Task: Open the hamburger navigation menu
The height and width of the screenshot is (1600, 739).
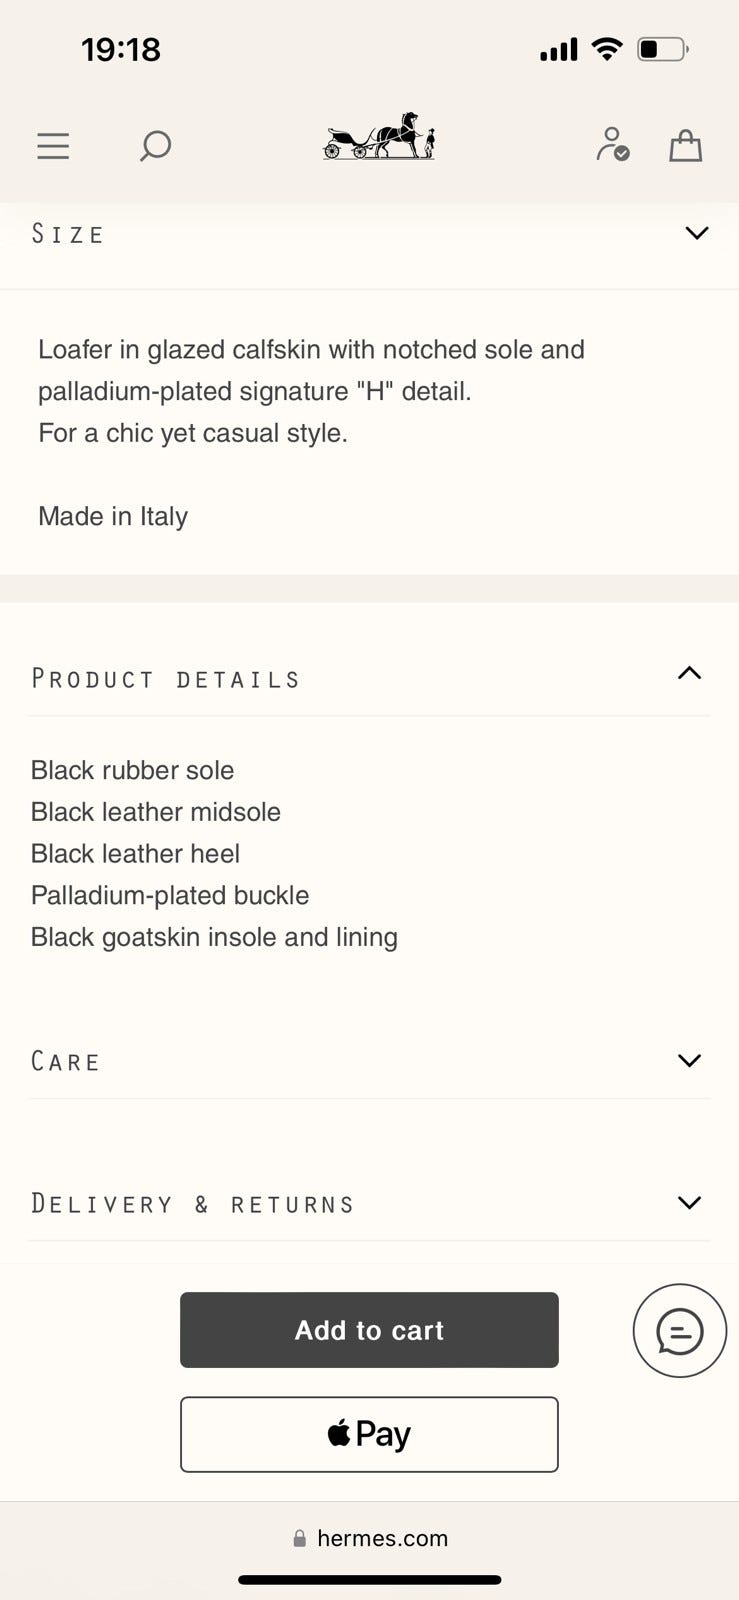Action: pyautogui.click(x=53, y=146)
